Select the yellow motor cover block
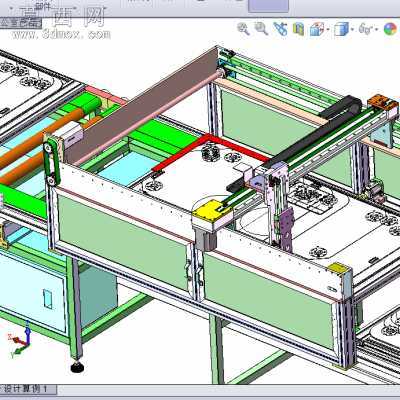Screen dimensions: 400x400 [212, 211]
